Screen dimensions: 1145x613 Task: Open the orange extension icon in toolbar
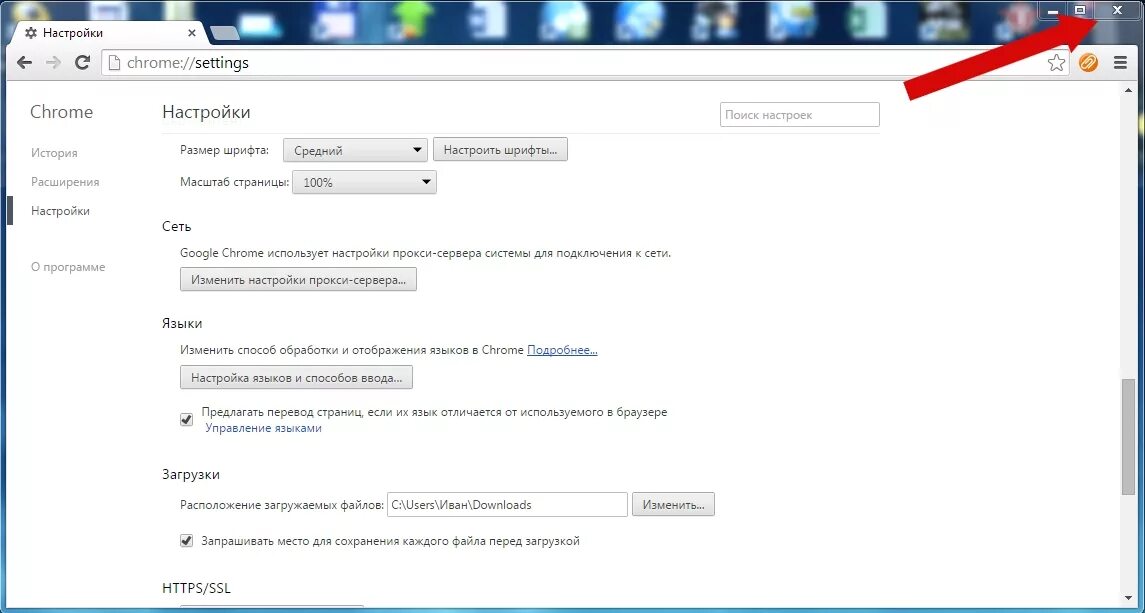[x=1088, y=63]
